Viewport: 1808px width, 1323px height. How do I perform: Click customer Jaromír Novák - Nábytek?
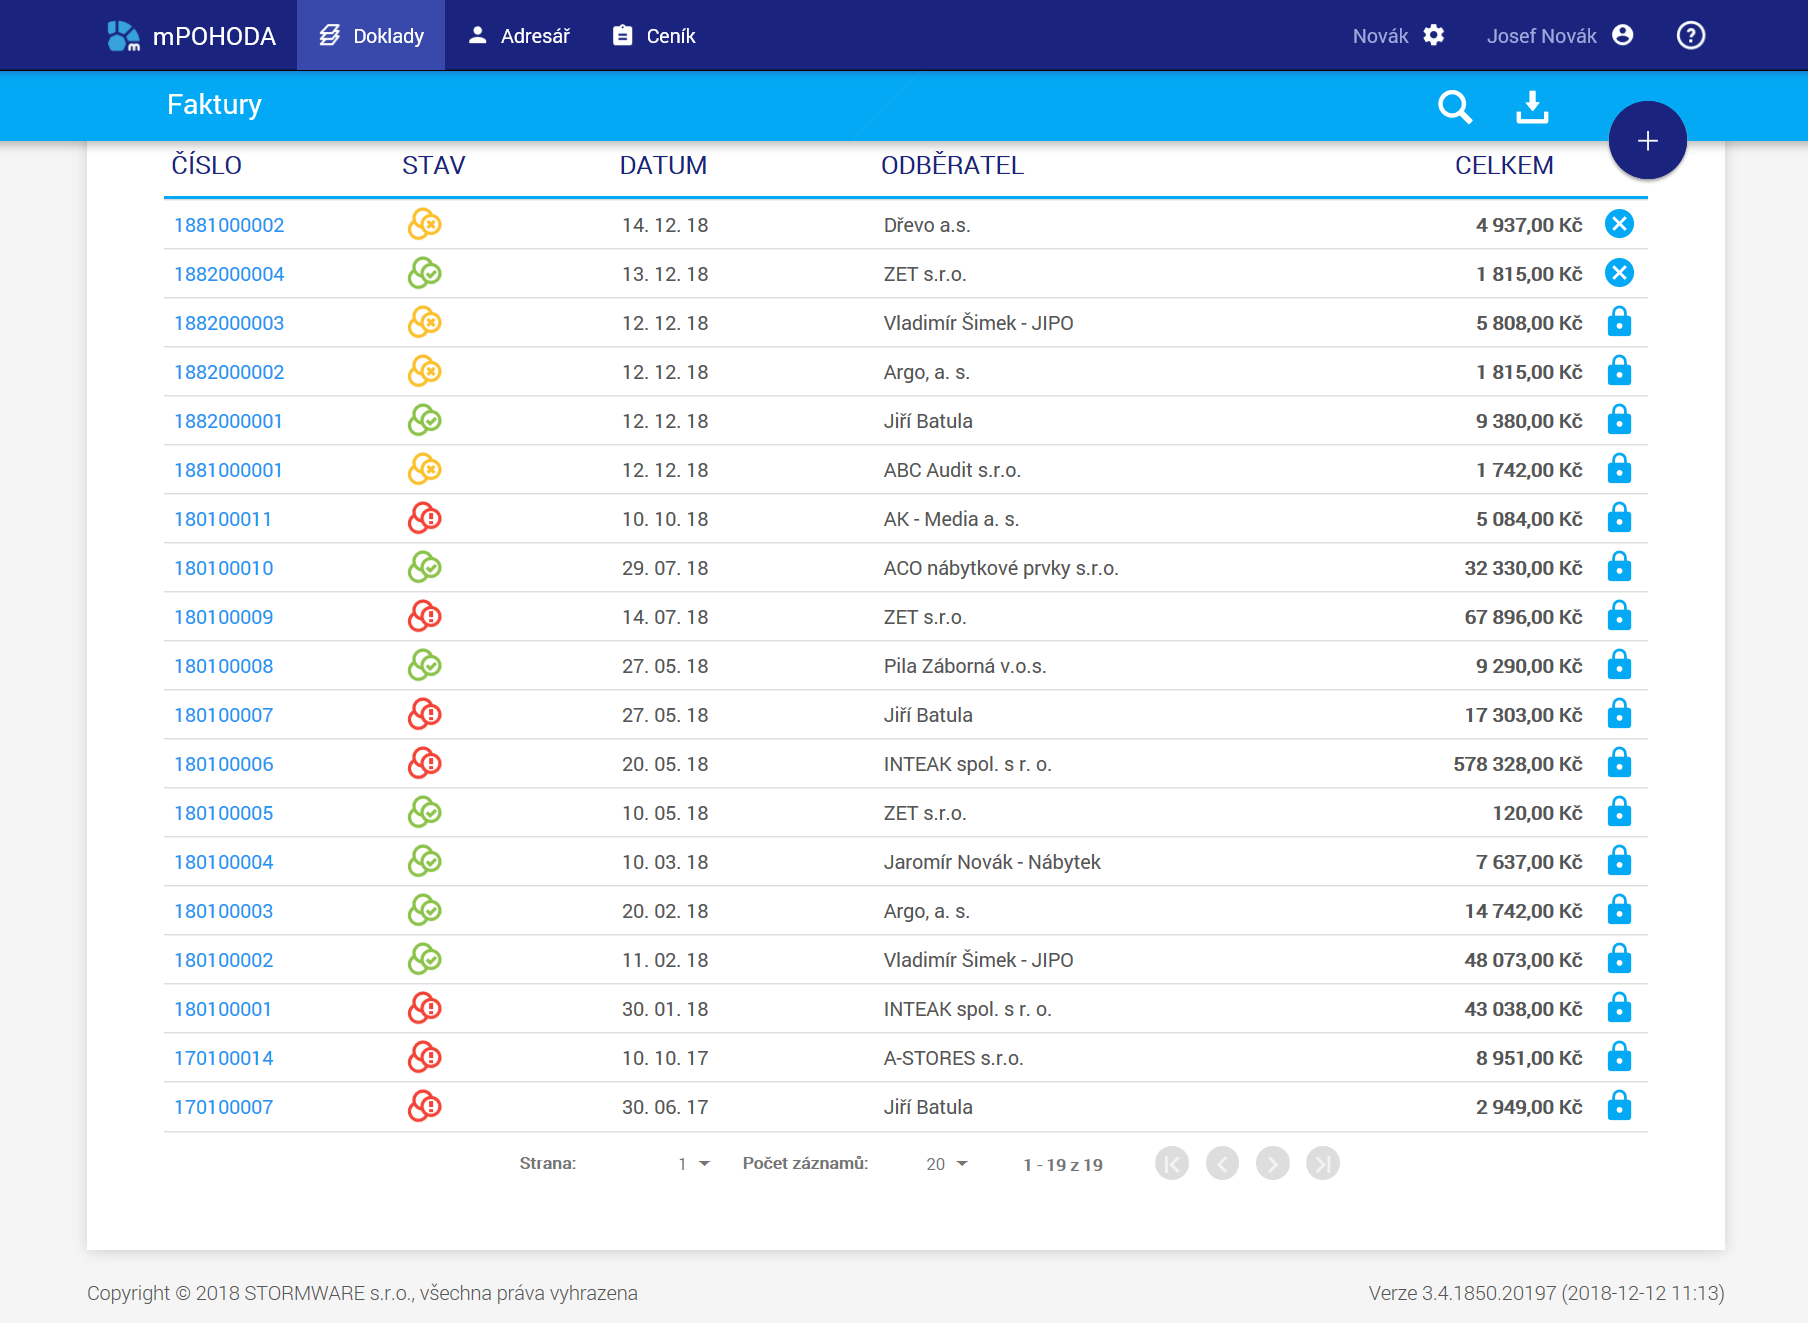pos(992,862)
